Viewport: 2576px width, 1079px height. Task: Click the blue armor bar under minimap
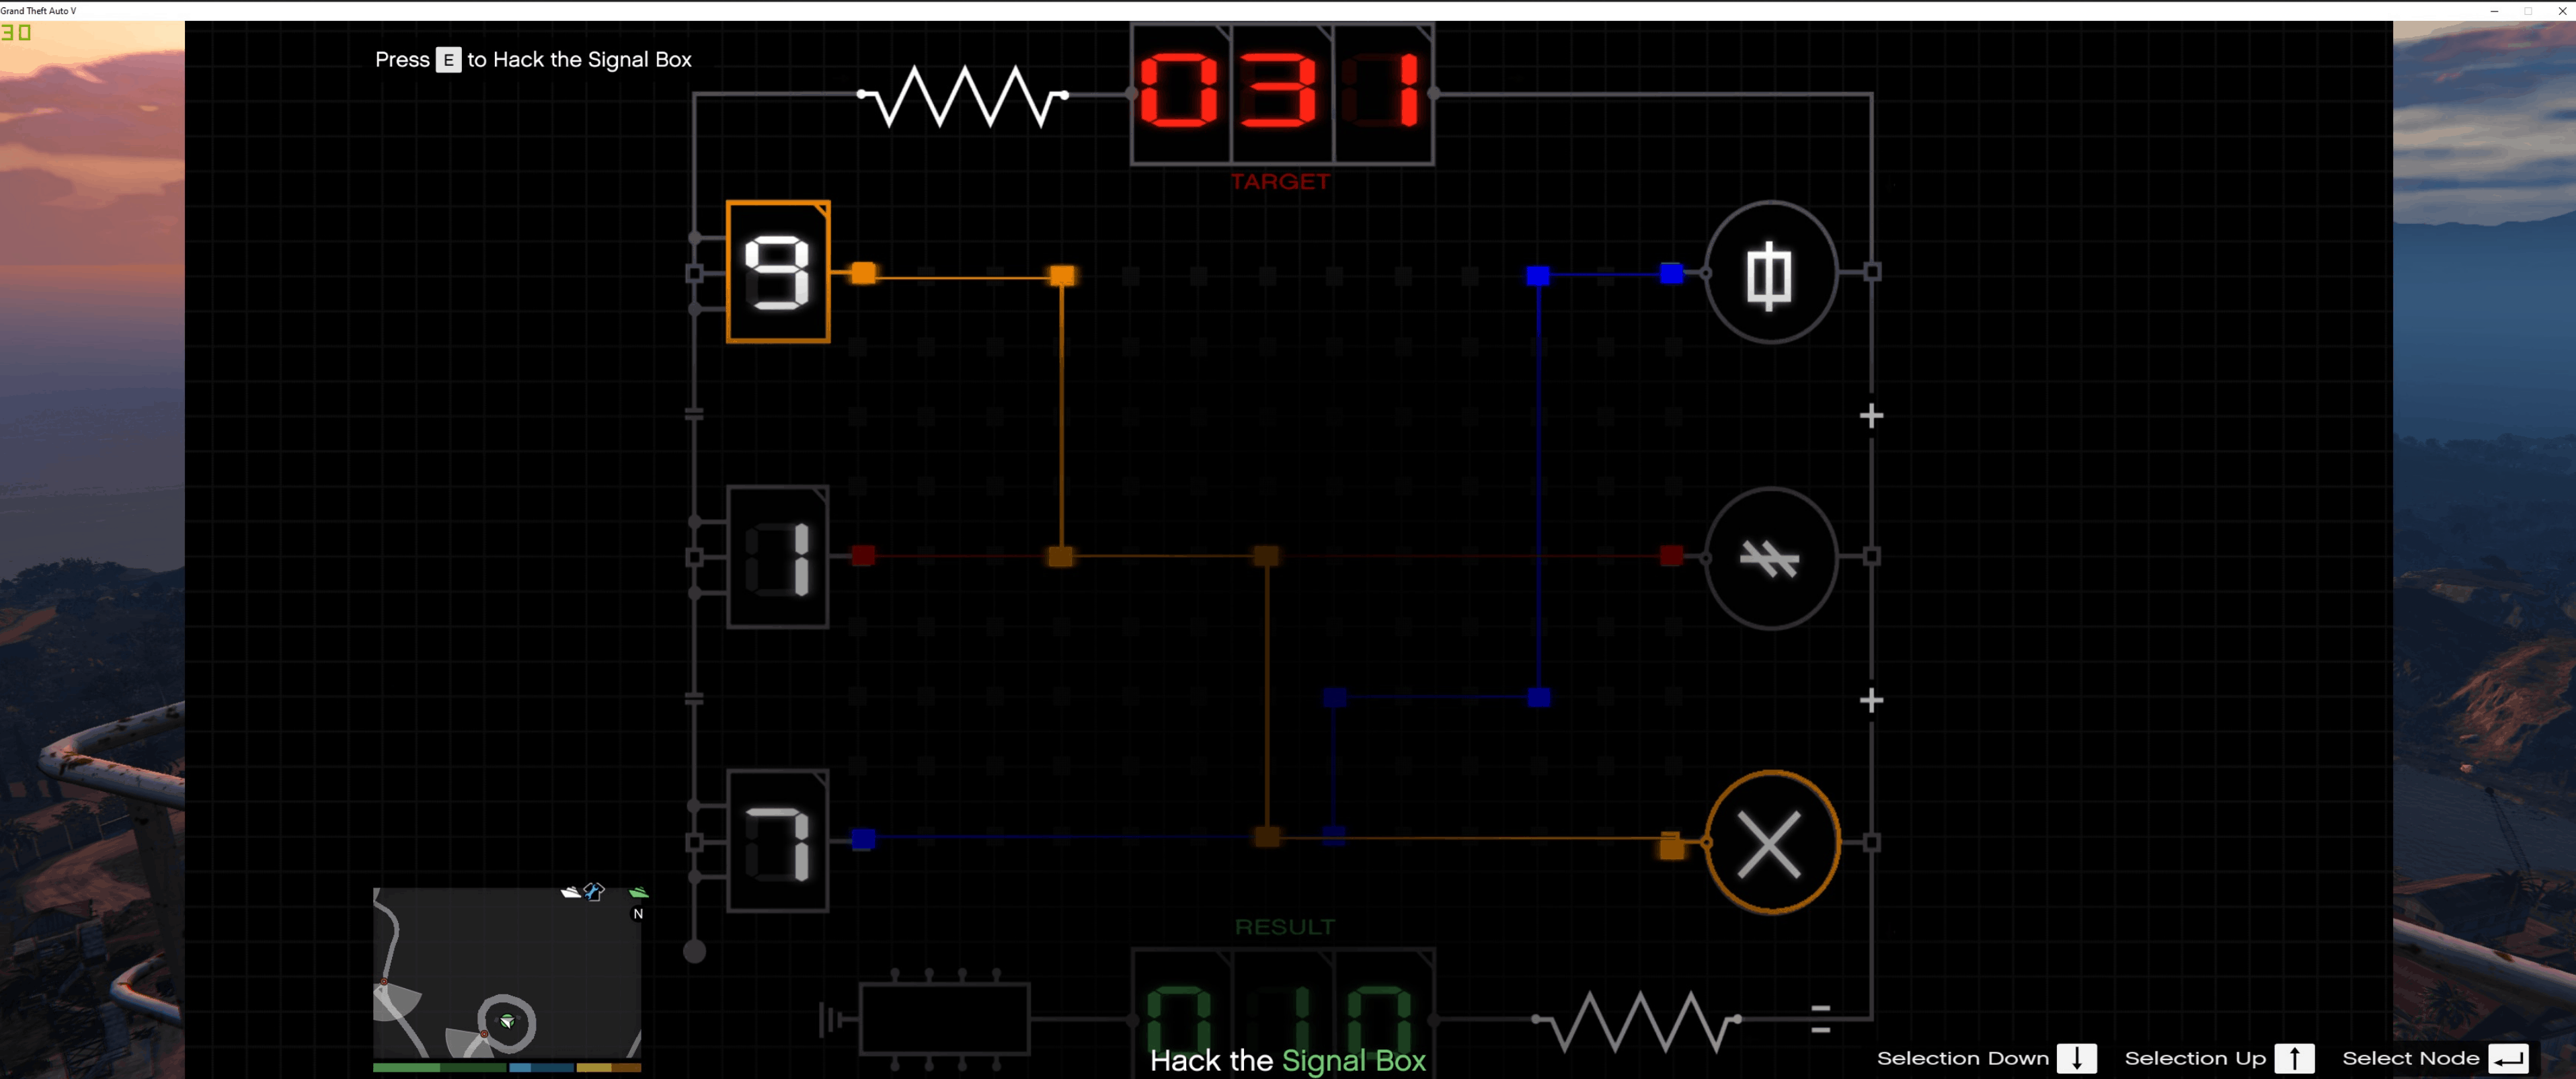(x=541, y=1067)
